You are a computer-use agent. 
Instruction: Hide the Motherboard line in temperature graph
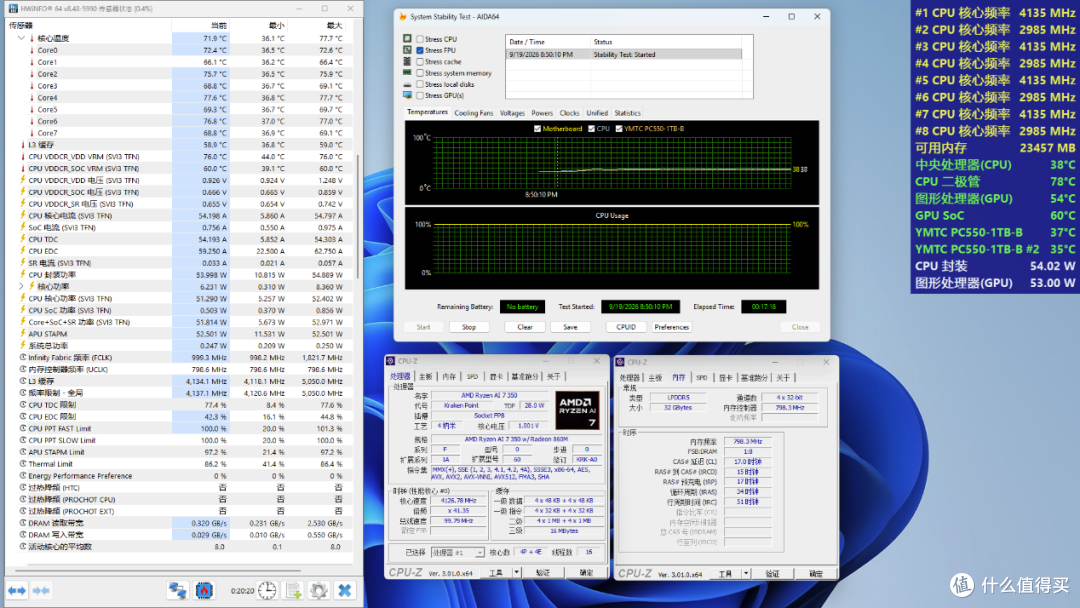pos(537,129)
